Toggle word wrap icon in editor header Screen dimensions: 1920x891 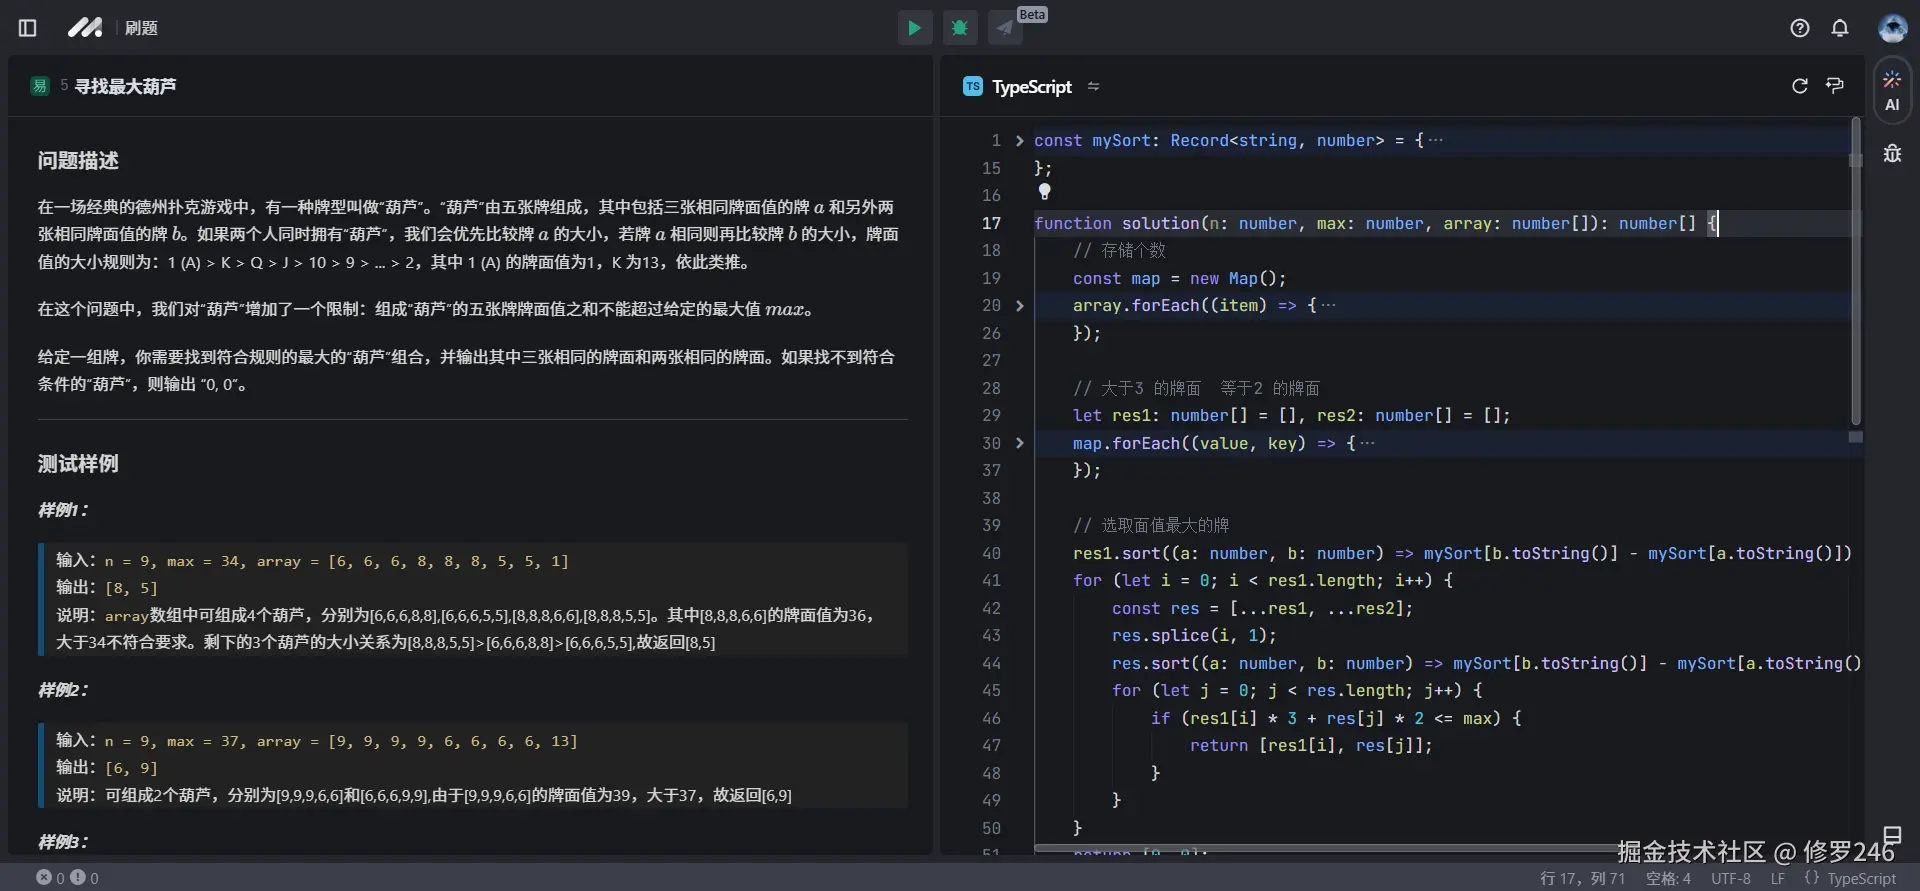(1835, 86)
